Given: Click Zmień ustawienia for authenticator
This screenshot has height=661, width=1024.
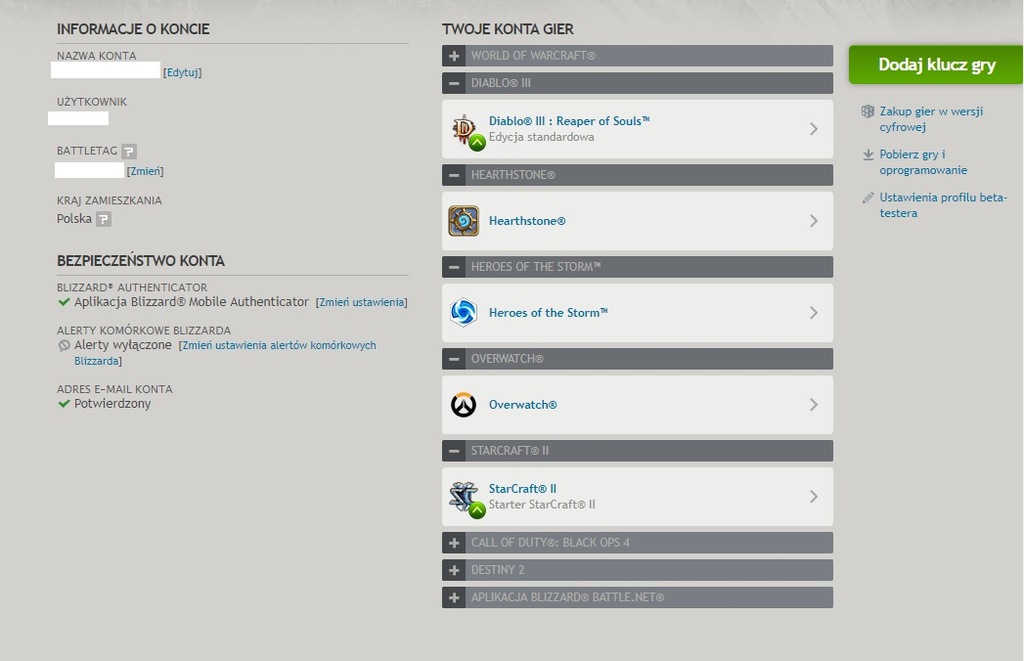Looking at the screenshot, I should 361,302.
